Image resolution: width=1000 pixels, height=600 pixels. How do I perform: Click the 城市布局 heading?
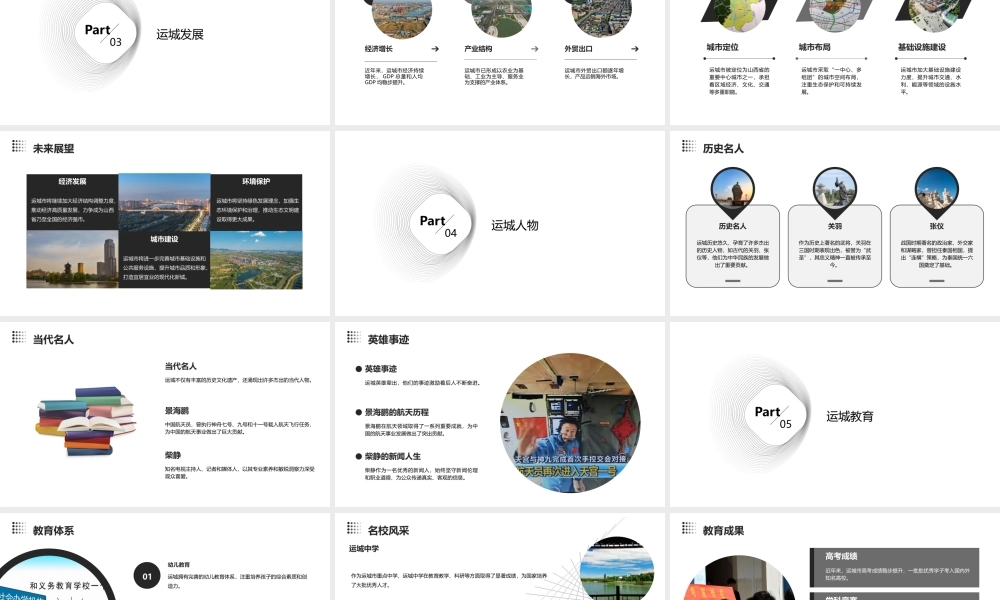814,47
